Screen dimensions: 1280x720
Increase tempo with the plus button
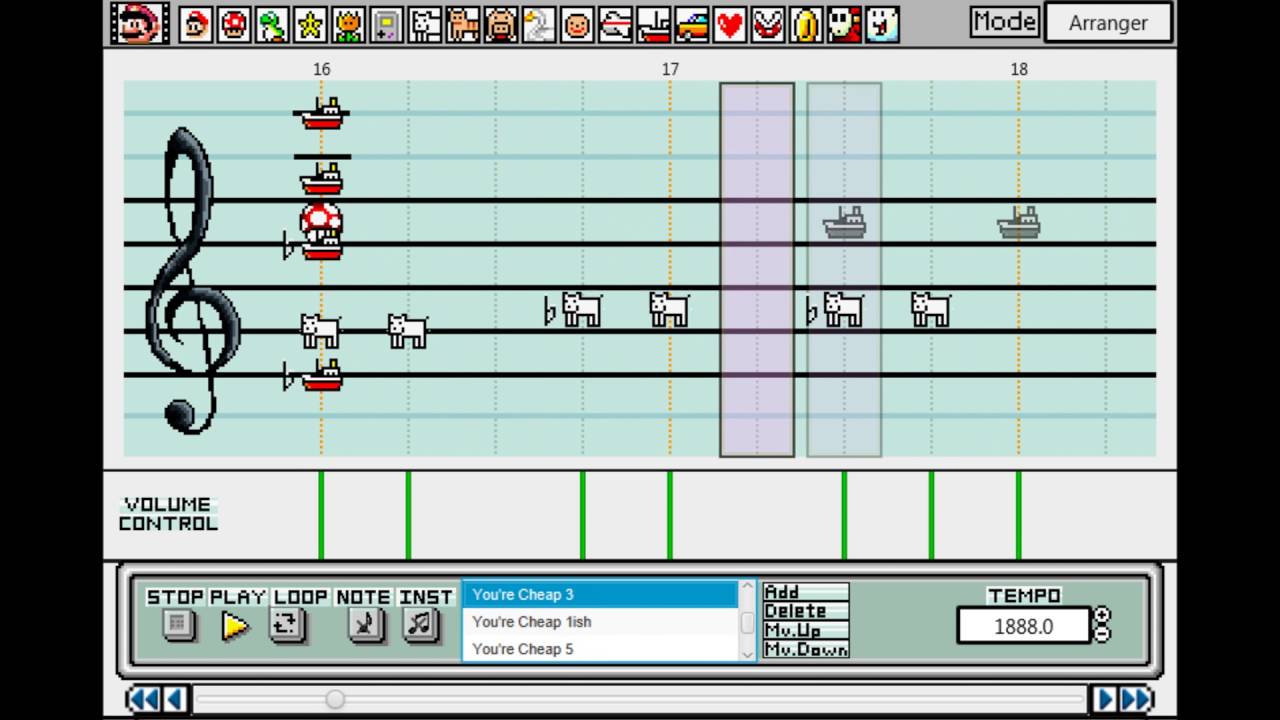click(1102, 616)
